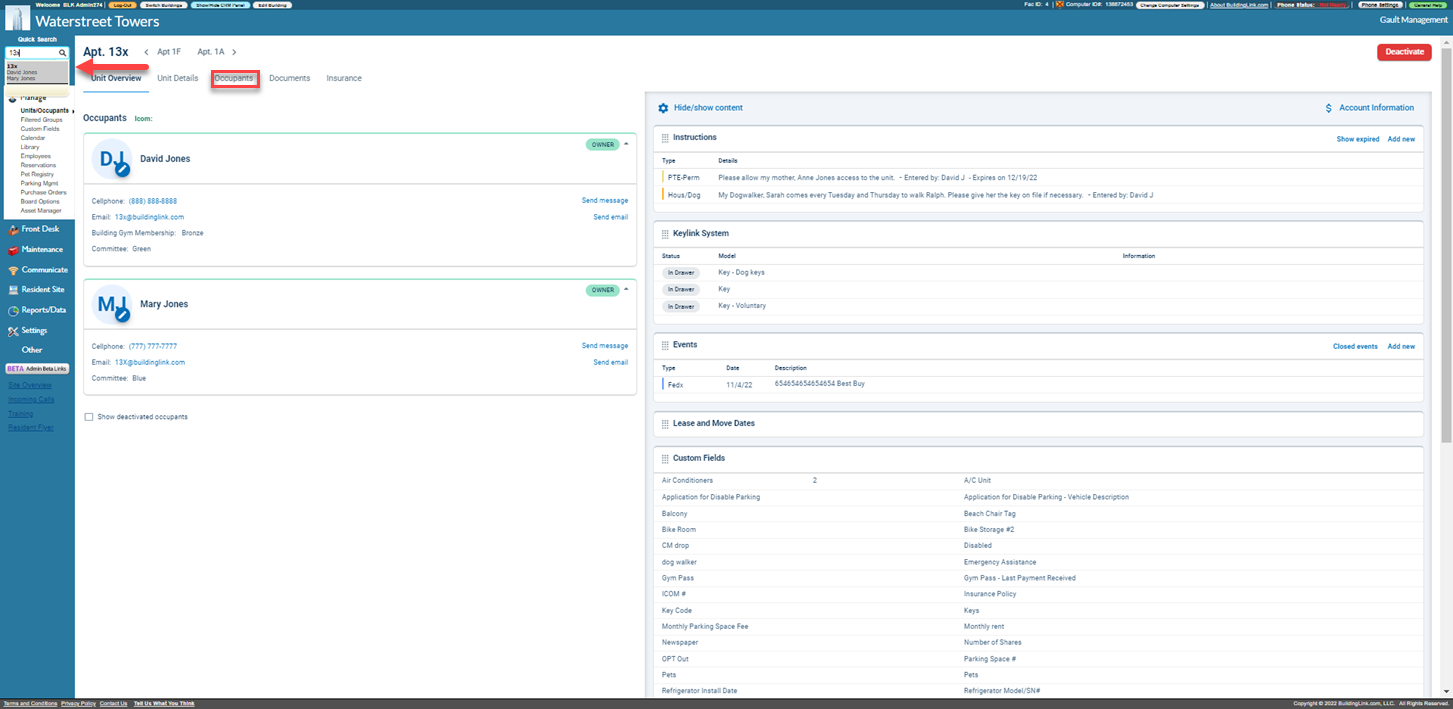The width and height of the screenshot is (1453, 709).
Task: Click the drag handle of Custom Fields panel
Action: [665, 459]
